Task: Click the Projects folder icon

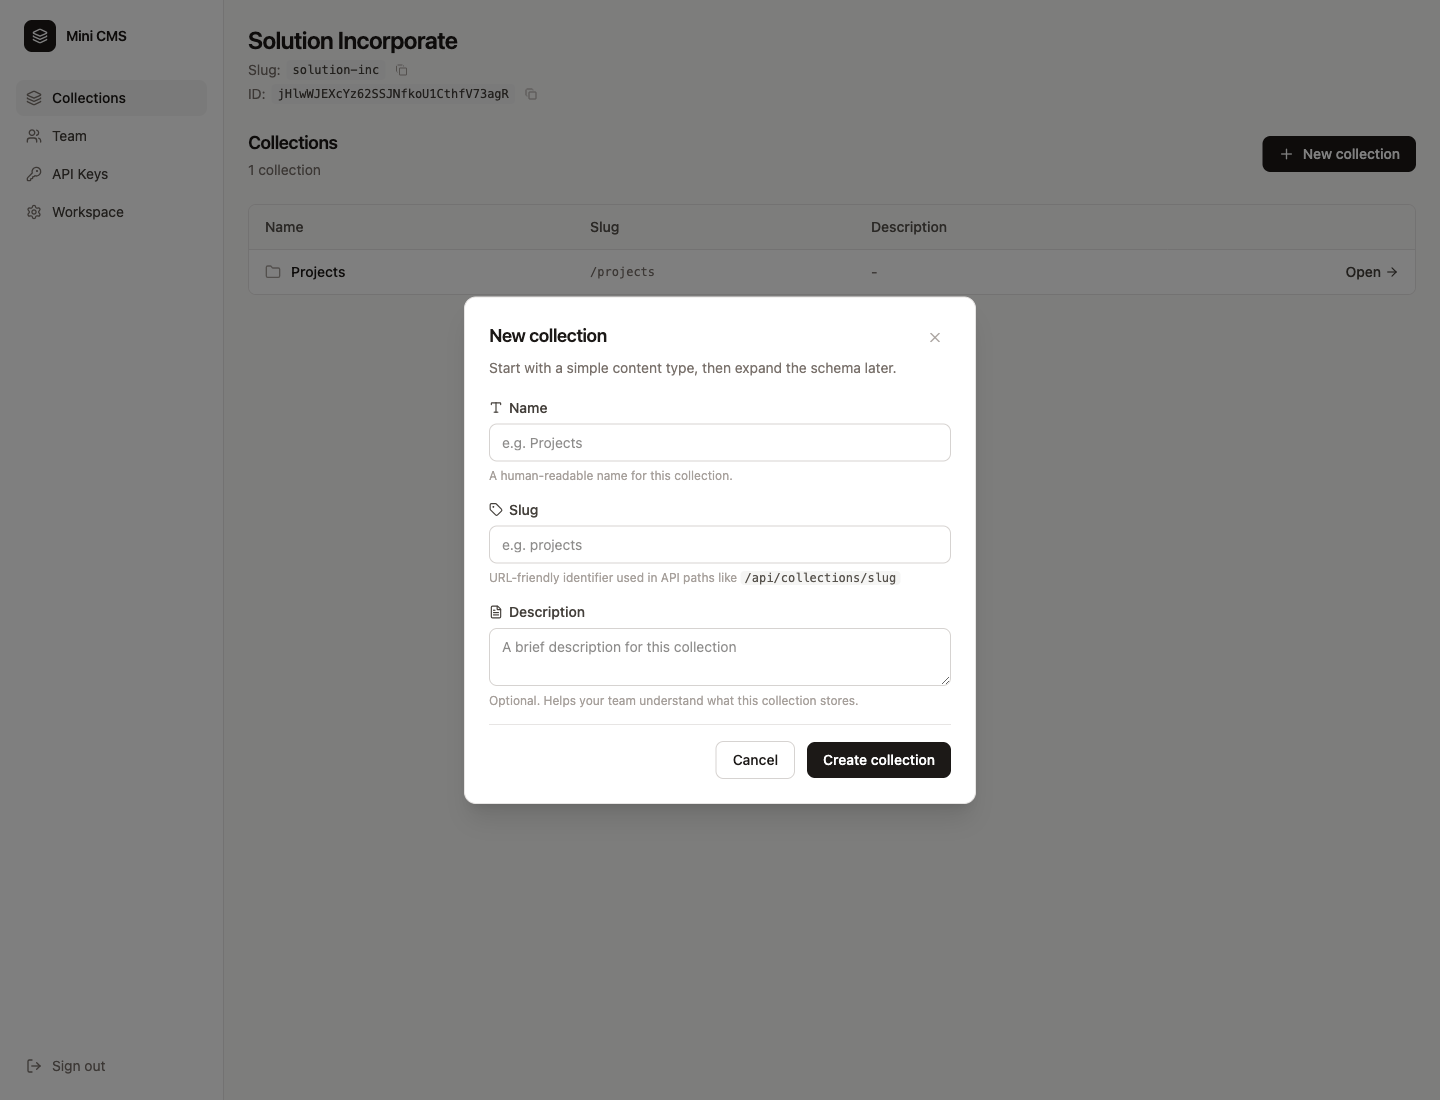Action: (273, 272)
